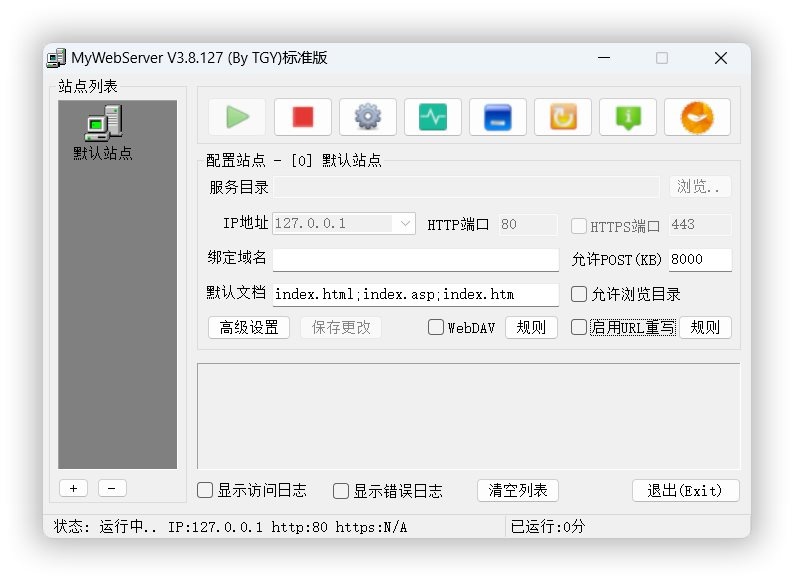Click the 配置站点 - [0] 默认站点 heading
The width and height of the screenshot is (794, 581).
click(x=294, y=161)
